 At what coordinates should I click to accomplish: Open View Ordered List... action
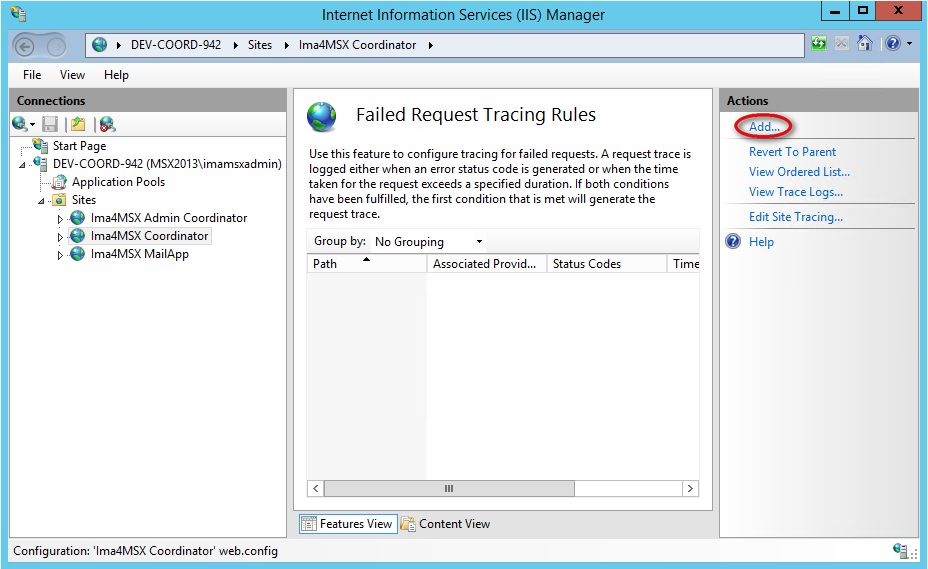click(x=800, y=172)
